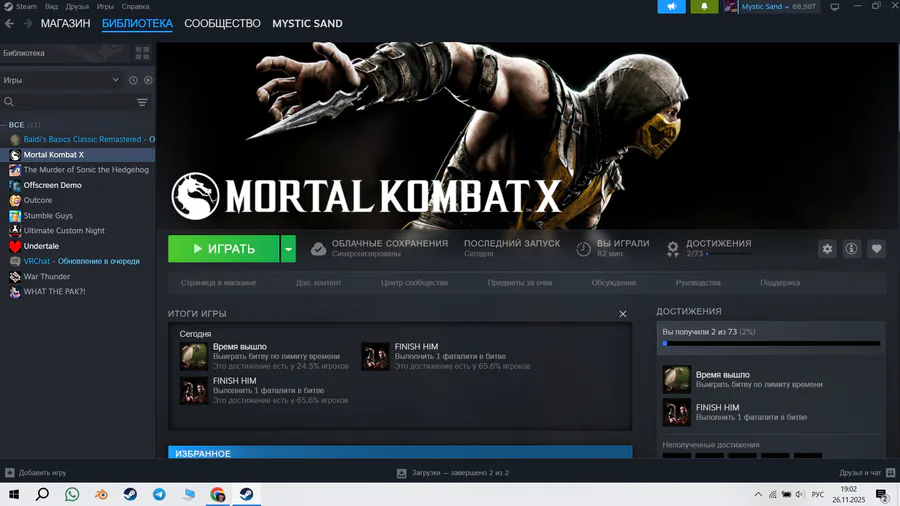Image resolution: width=900 pixels, height=506 pixels.
Task: Open the Игры category dropdown
Action: [x=60, y=80]
